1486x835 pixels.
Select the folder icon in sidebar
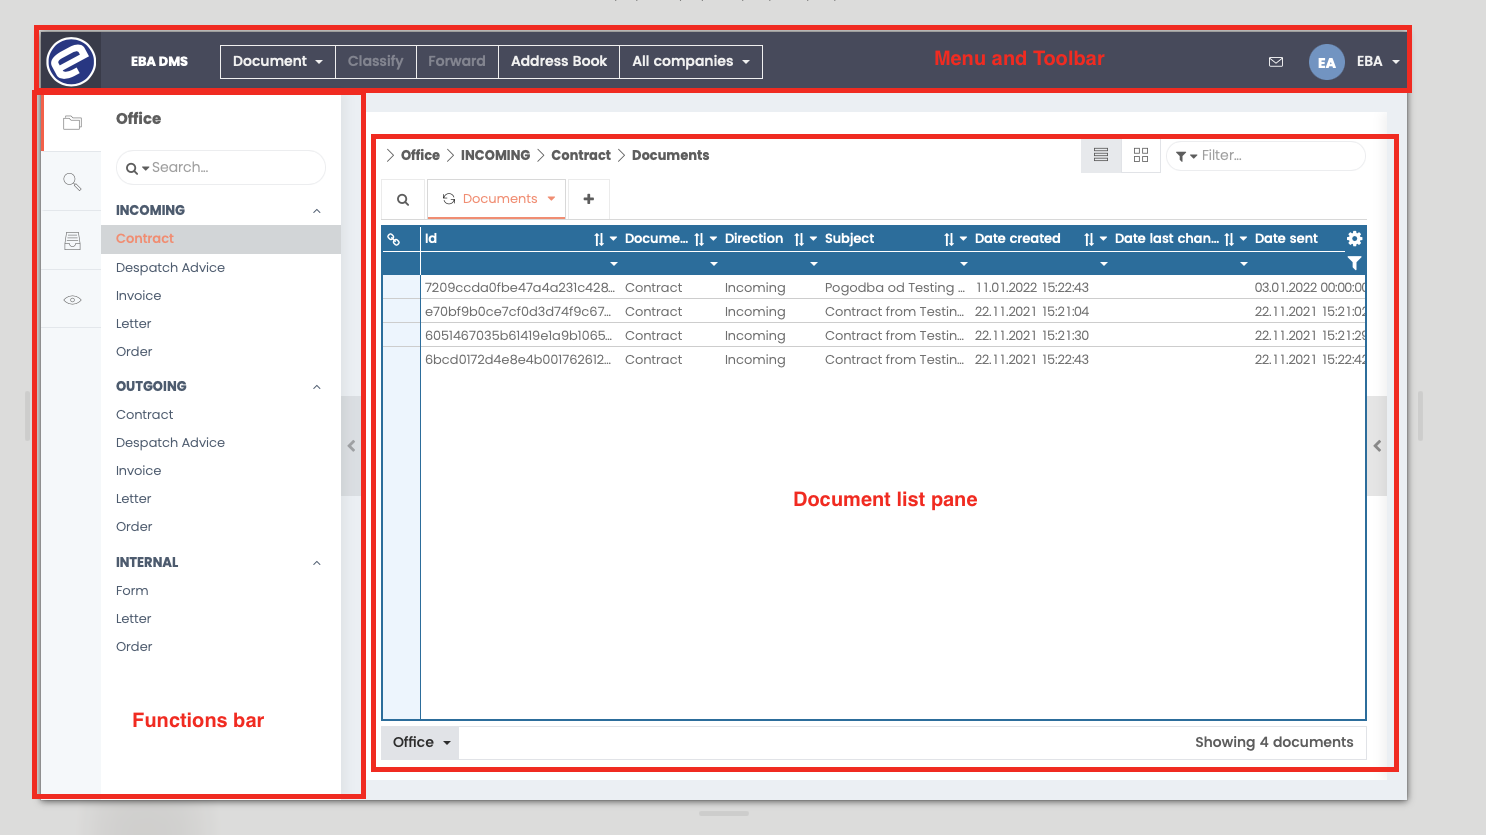coord(72,122)
